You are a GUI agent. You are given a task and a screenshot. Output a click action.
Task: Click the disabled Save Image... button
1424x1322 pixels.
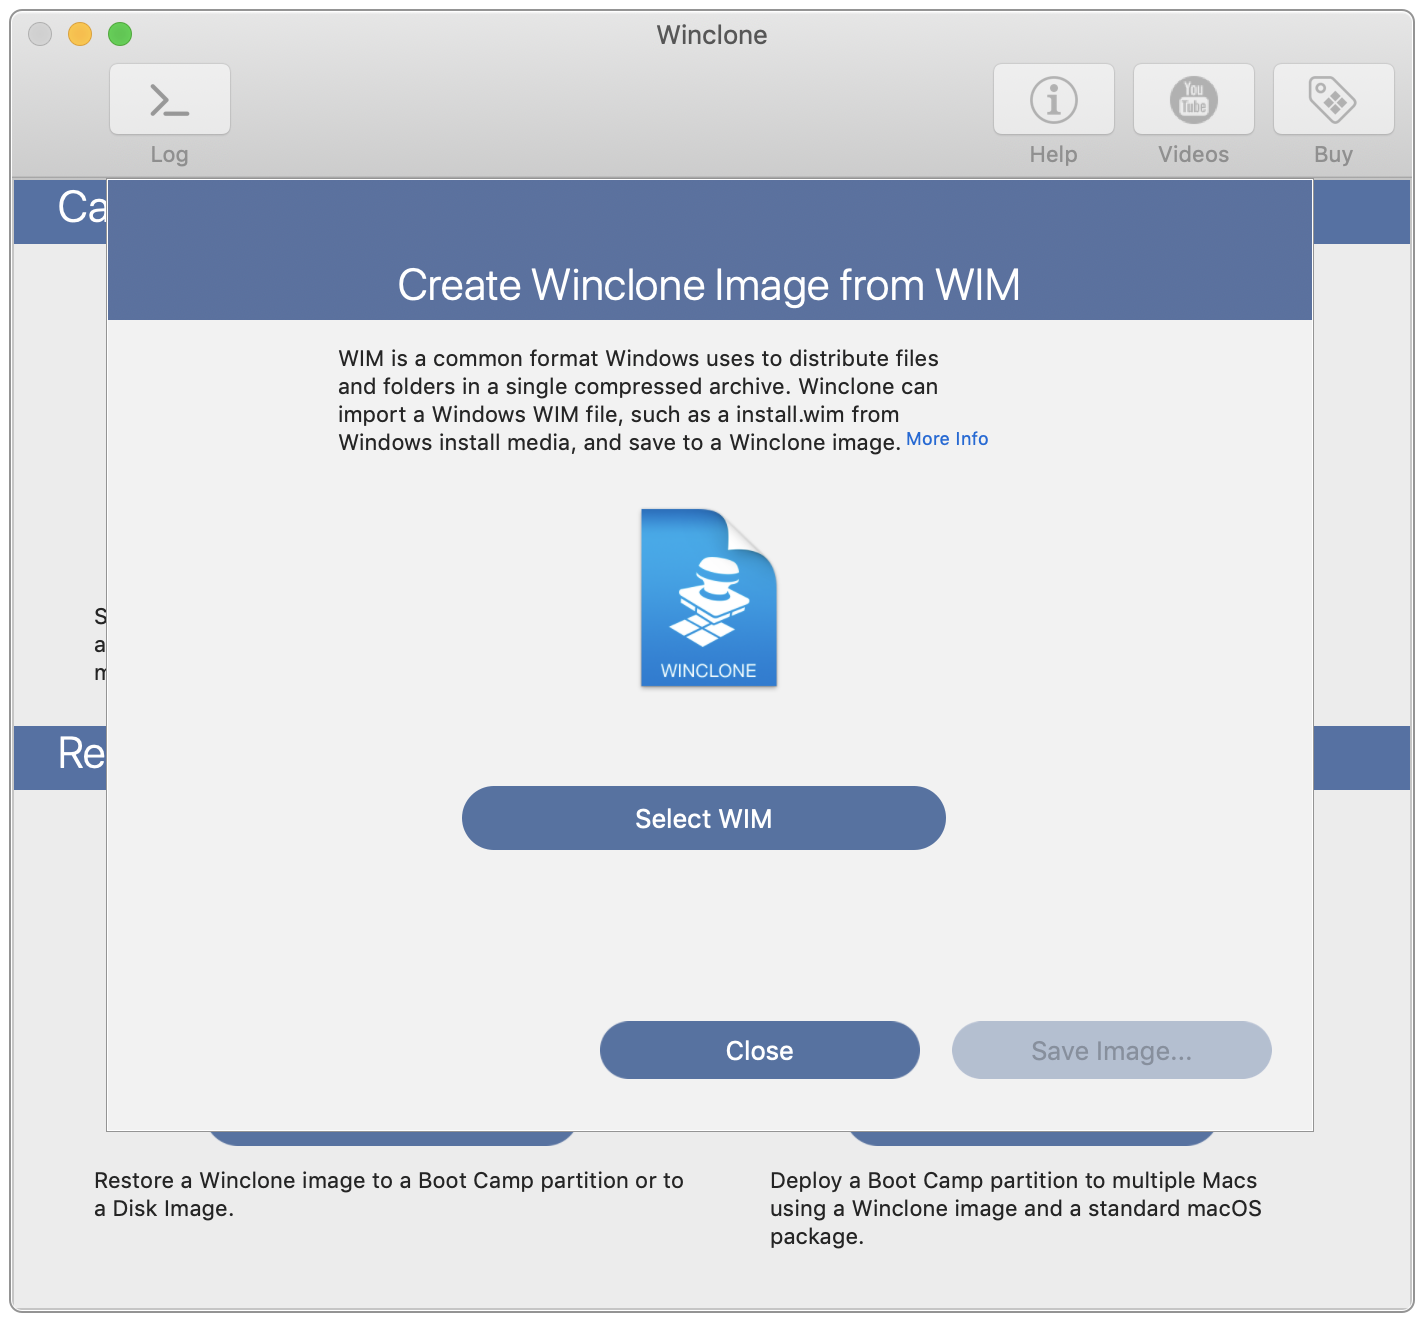[1112, 1050]
